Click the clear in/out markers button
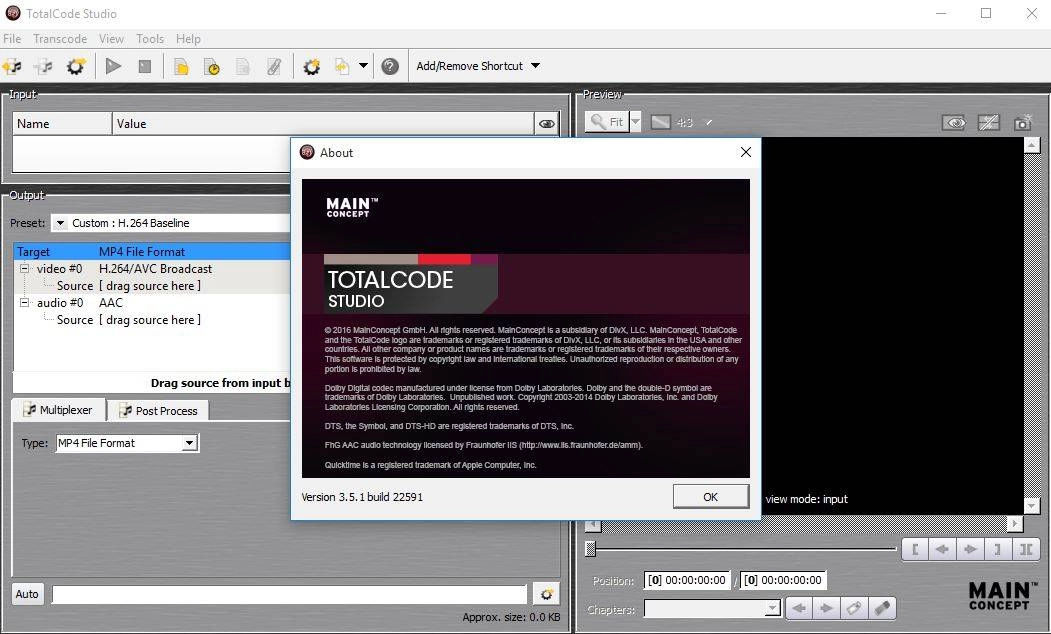 click(1026, 550)
